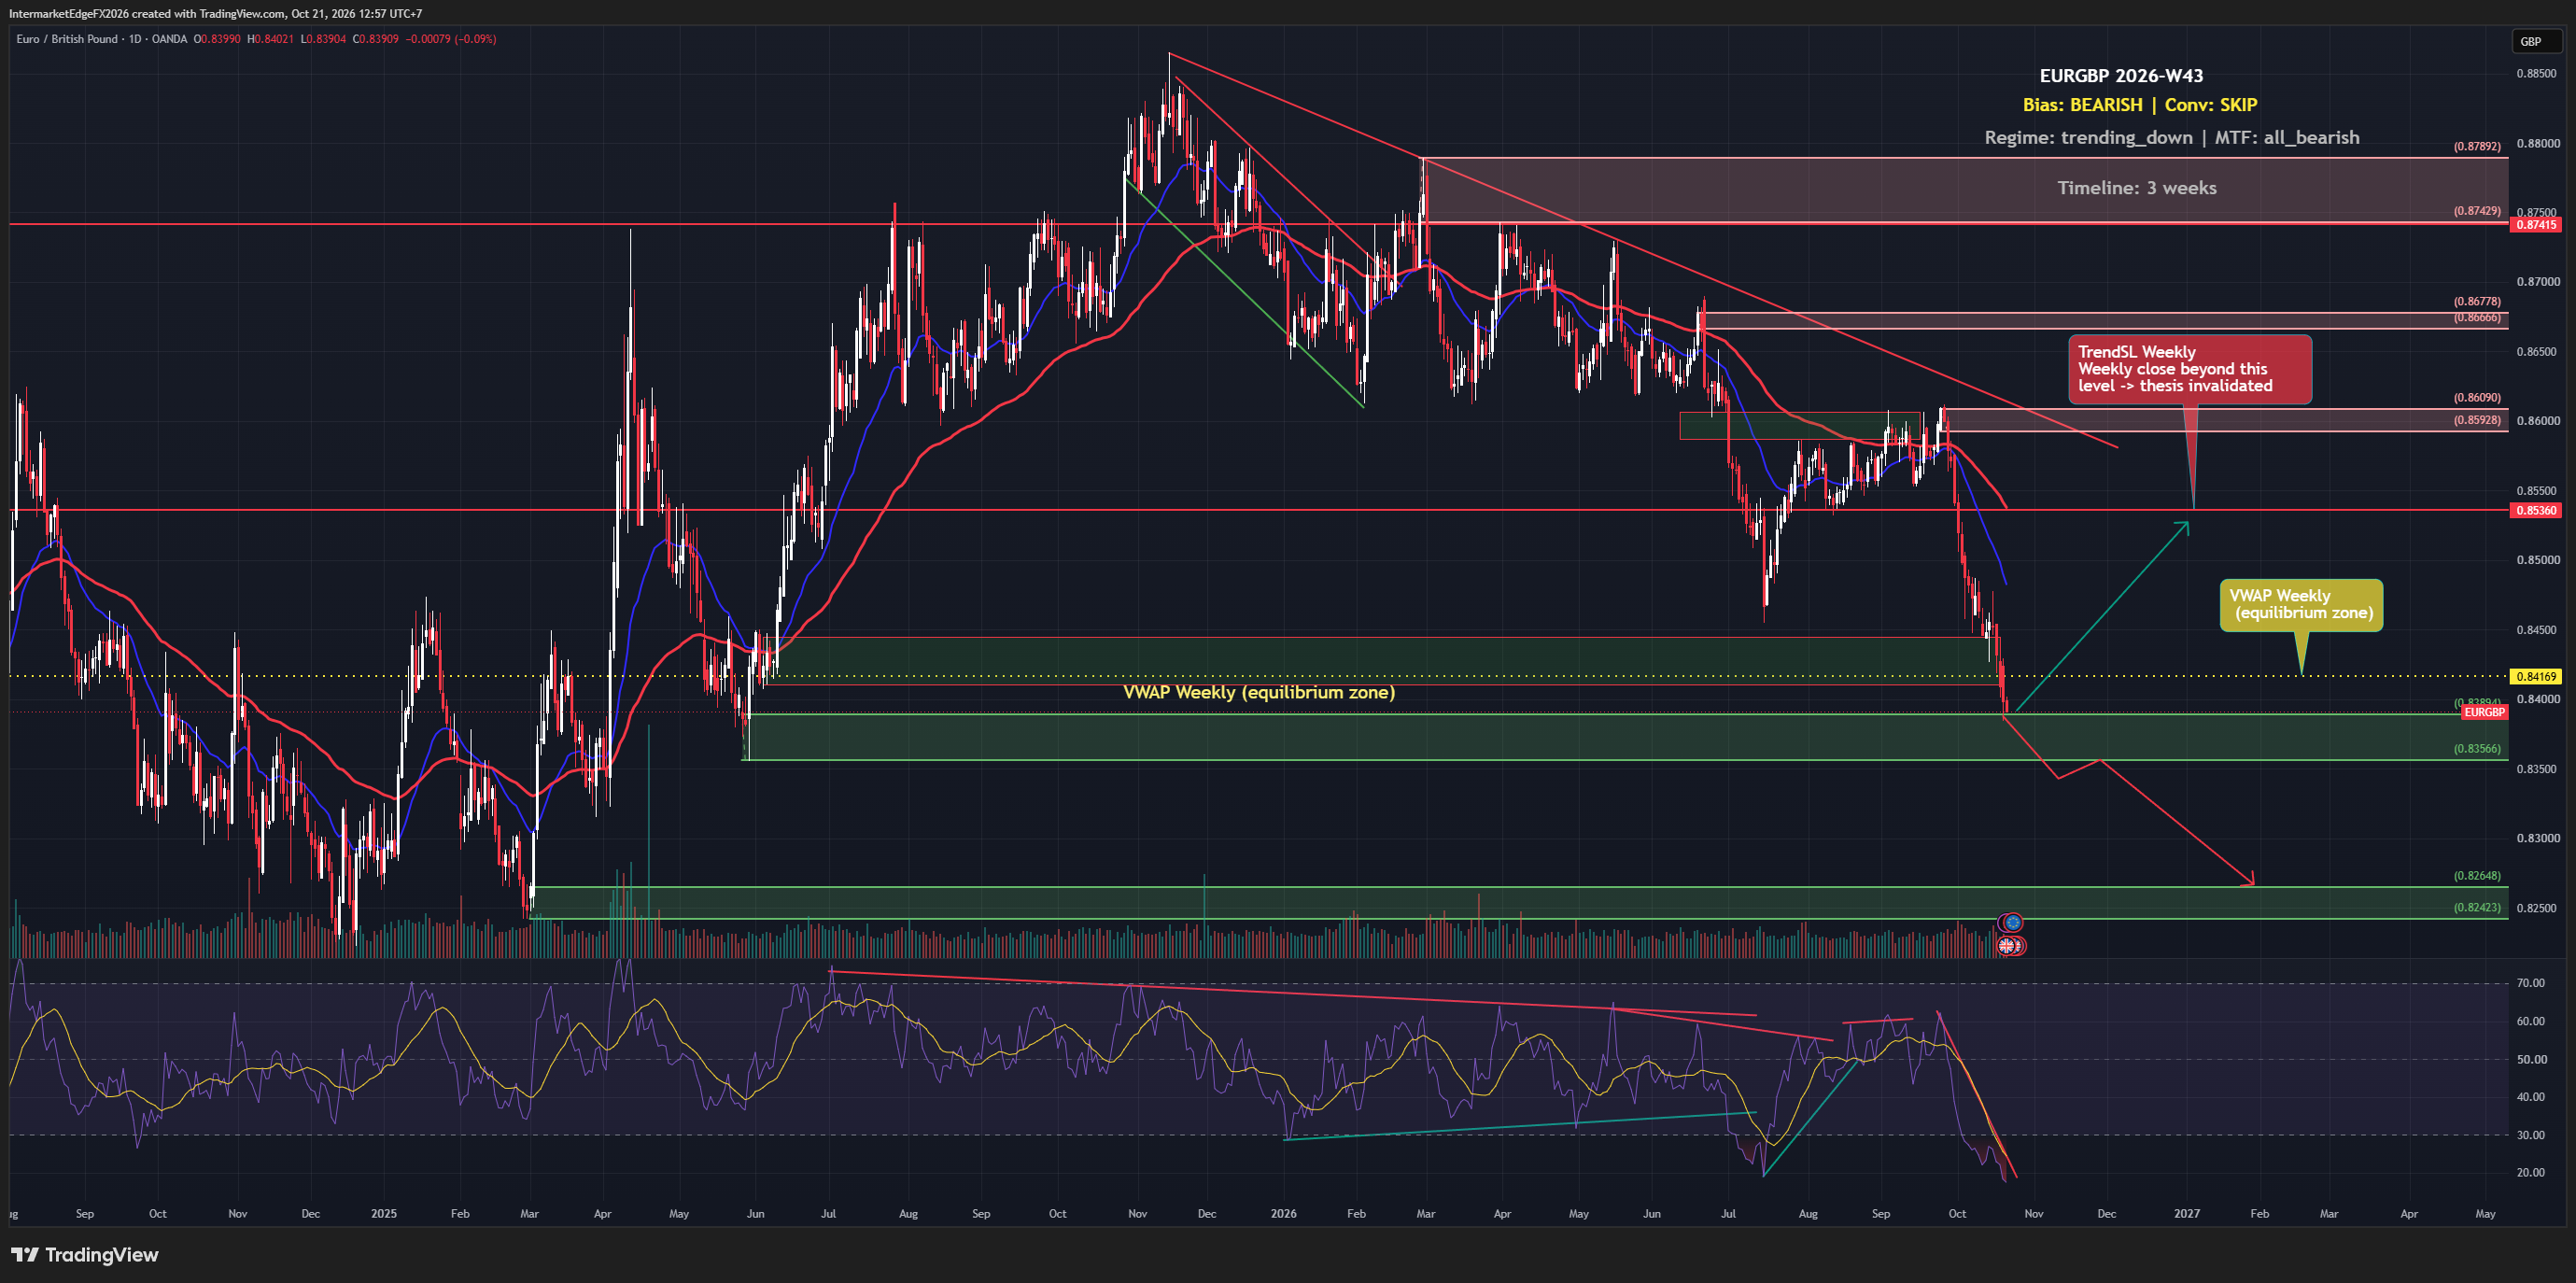Select the red 0.85360 price label

click(2535, 510)
